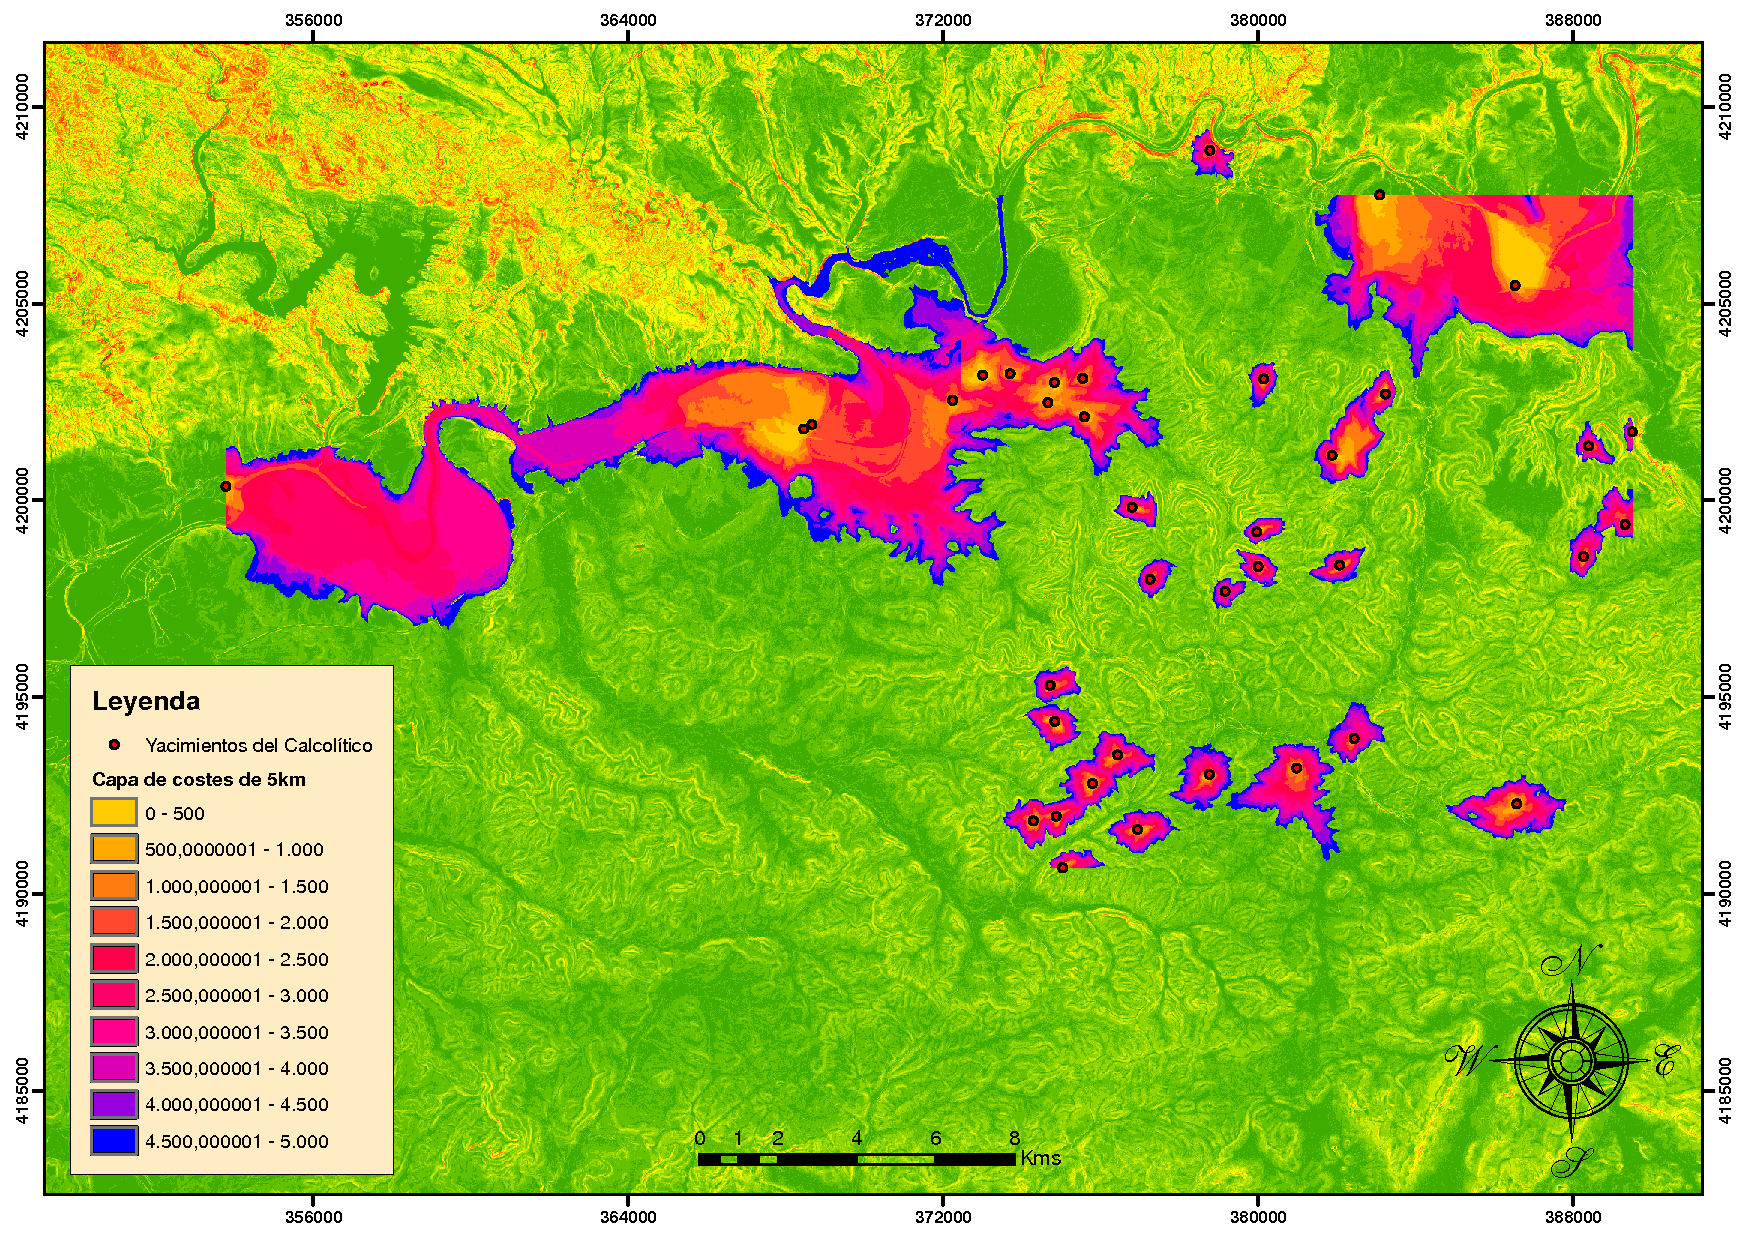Select the 0 - 500 yellow legend swatch
The height and width of the screenshot is (1240, 1754).
114,813
